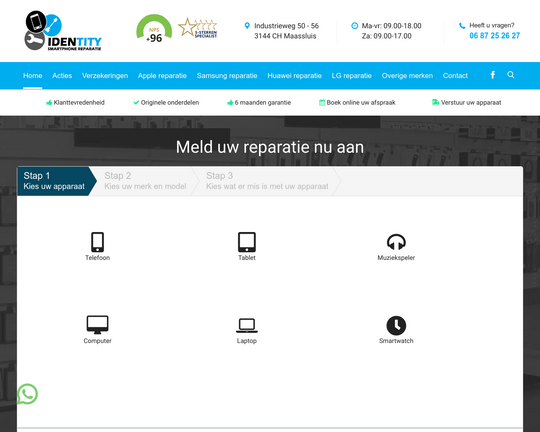Click truck icon beside Verstuur uw apparaat
540x432 pixels.
tap(435, 102)
